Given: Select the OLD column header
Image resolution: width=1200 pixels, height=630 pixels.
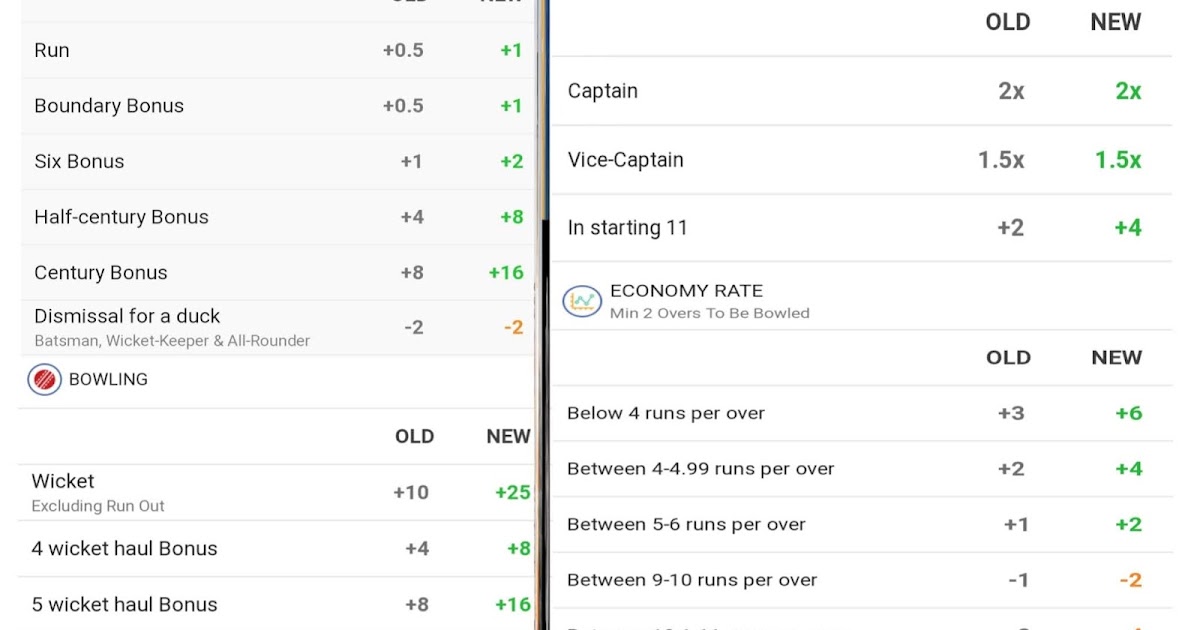Looking at the screenshot, I should coord(1008,22).
